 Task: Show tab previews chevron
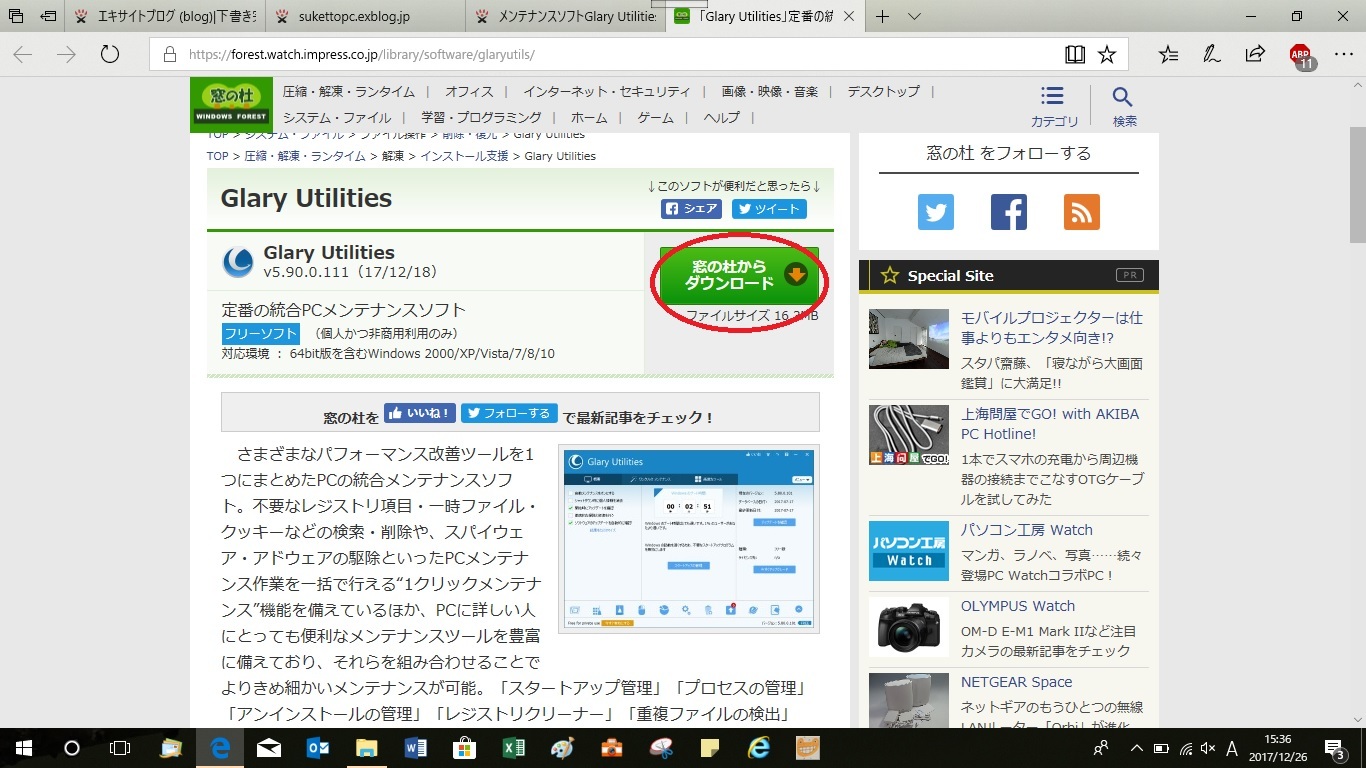click(914, 16)
